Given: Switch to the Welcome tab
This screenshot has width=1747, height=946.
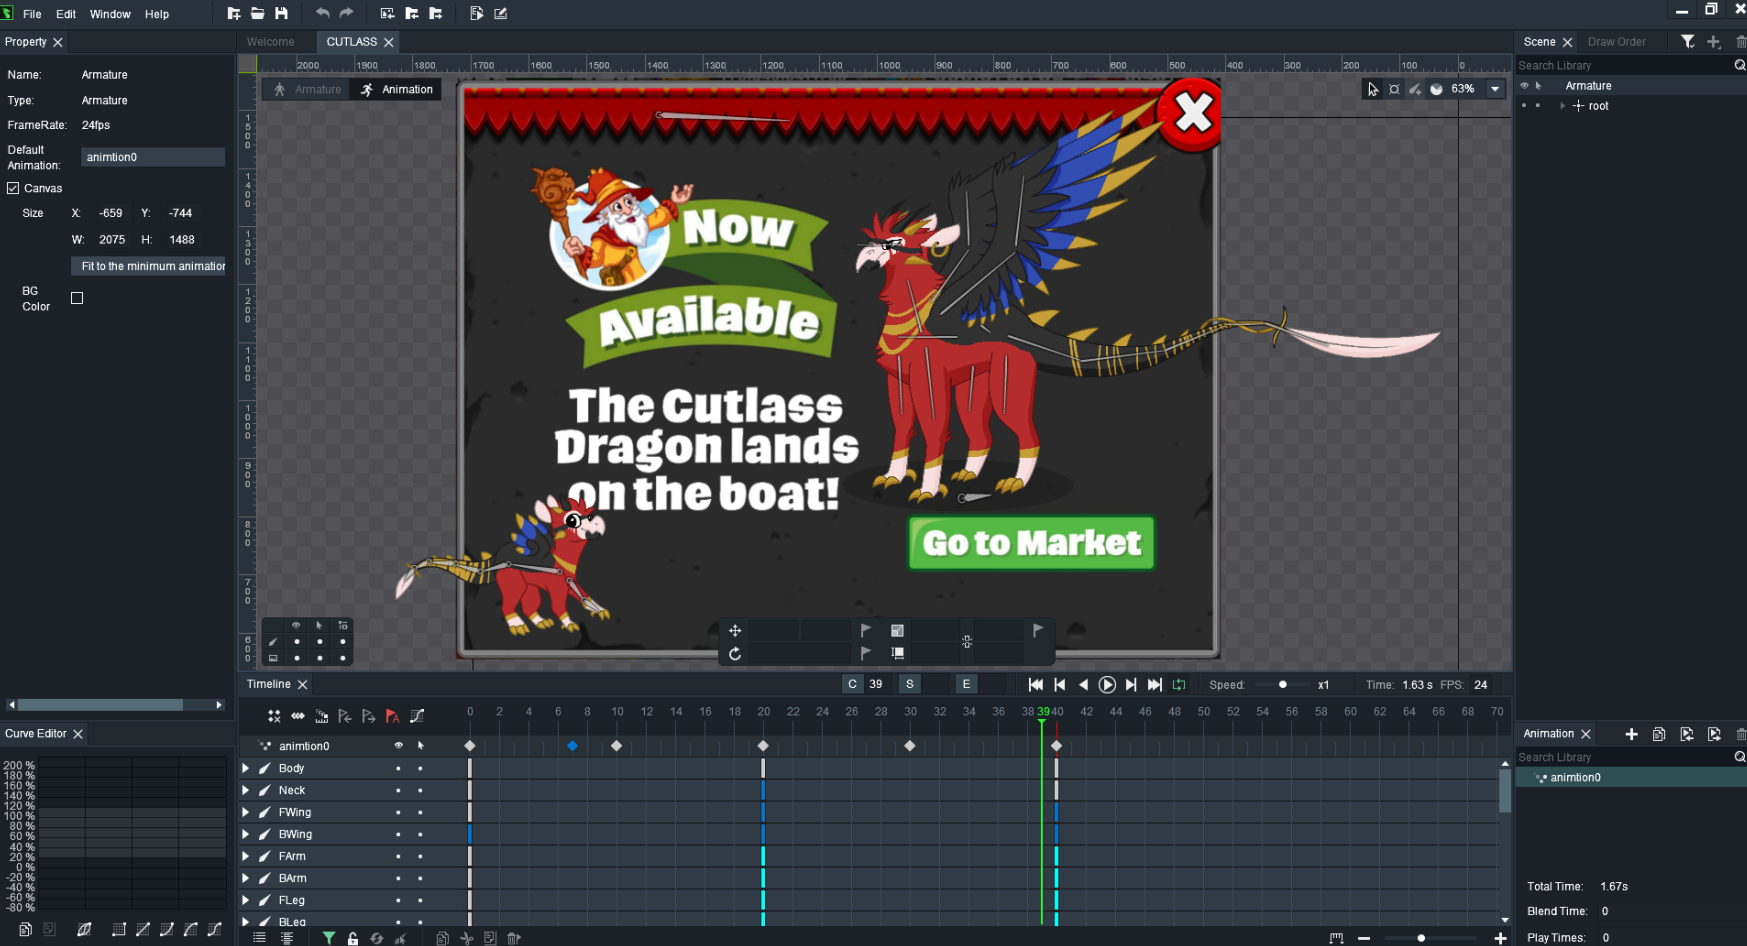Looking at the screenshot, I should tap(270, 42).
